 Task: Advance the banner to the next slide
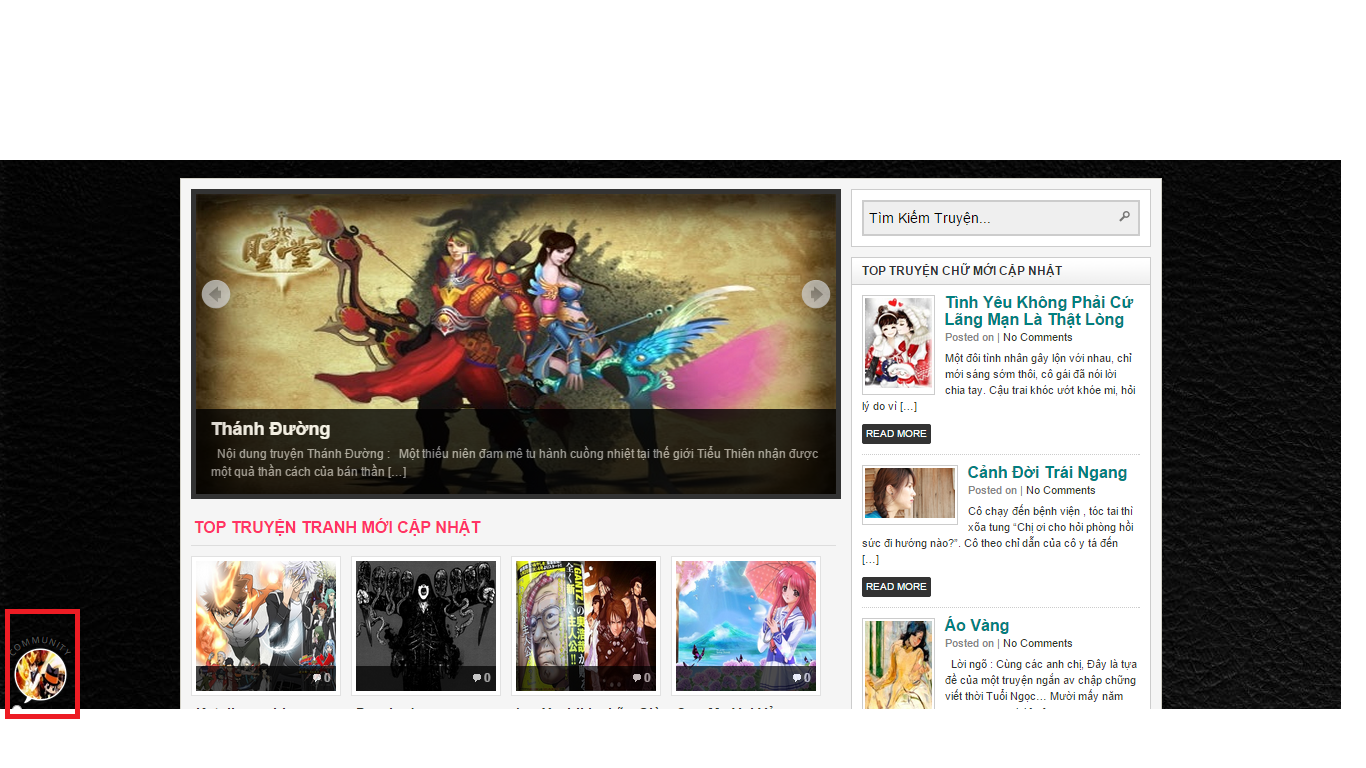pyautogui.click(x=816, y=294)
